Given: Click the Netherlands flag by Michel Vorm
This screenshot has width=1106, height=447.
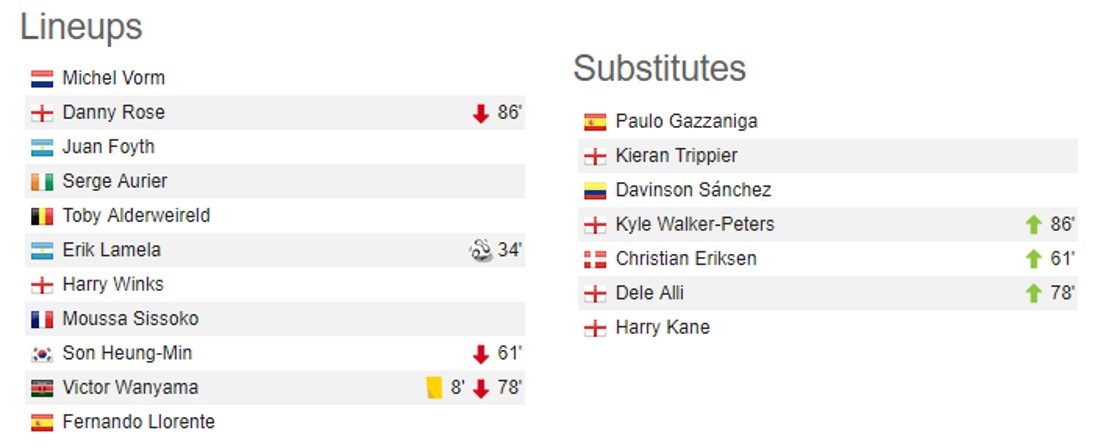Looking at the screenshot, I should click(42, 79).
